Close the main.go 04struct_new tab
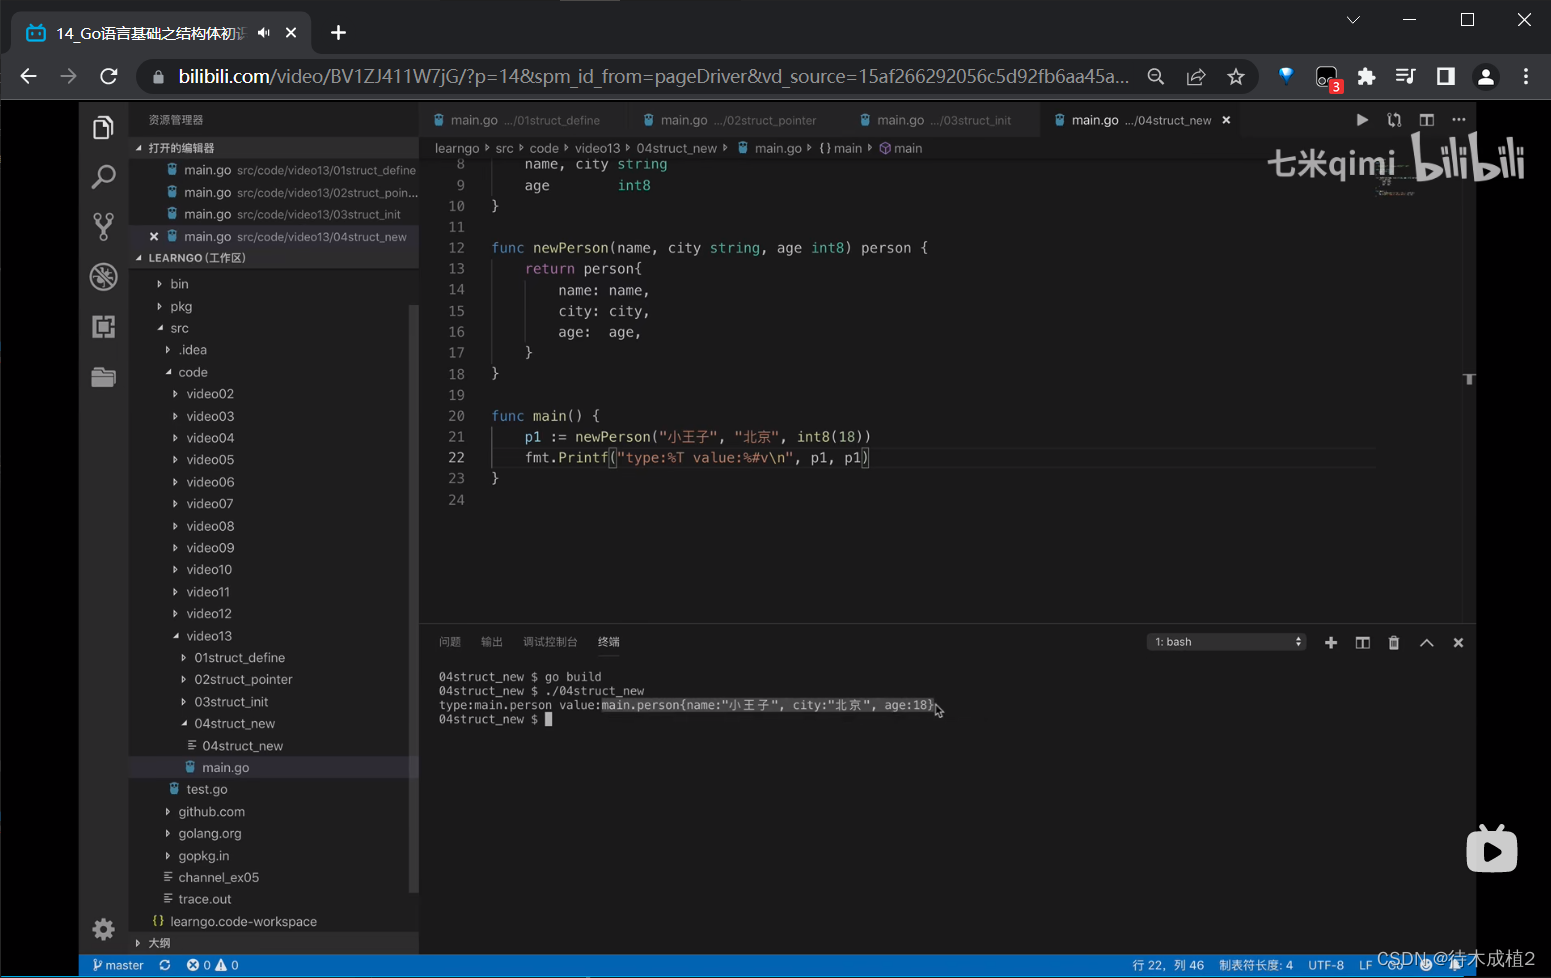This screenshot has width=1551, height=978. click(x=1226, y=120)
